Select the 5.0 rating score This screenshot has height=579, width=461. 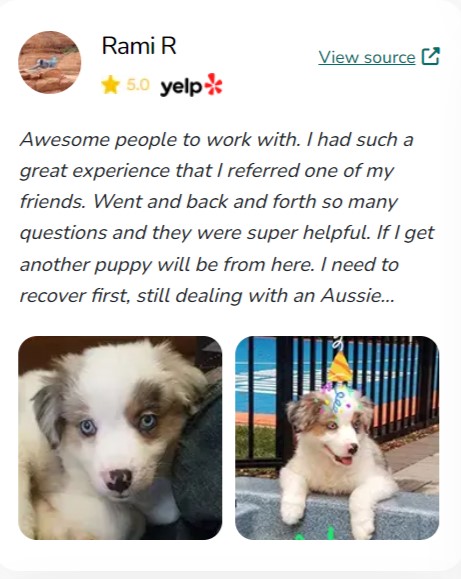pos(138,85)
